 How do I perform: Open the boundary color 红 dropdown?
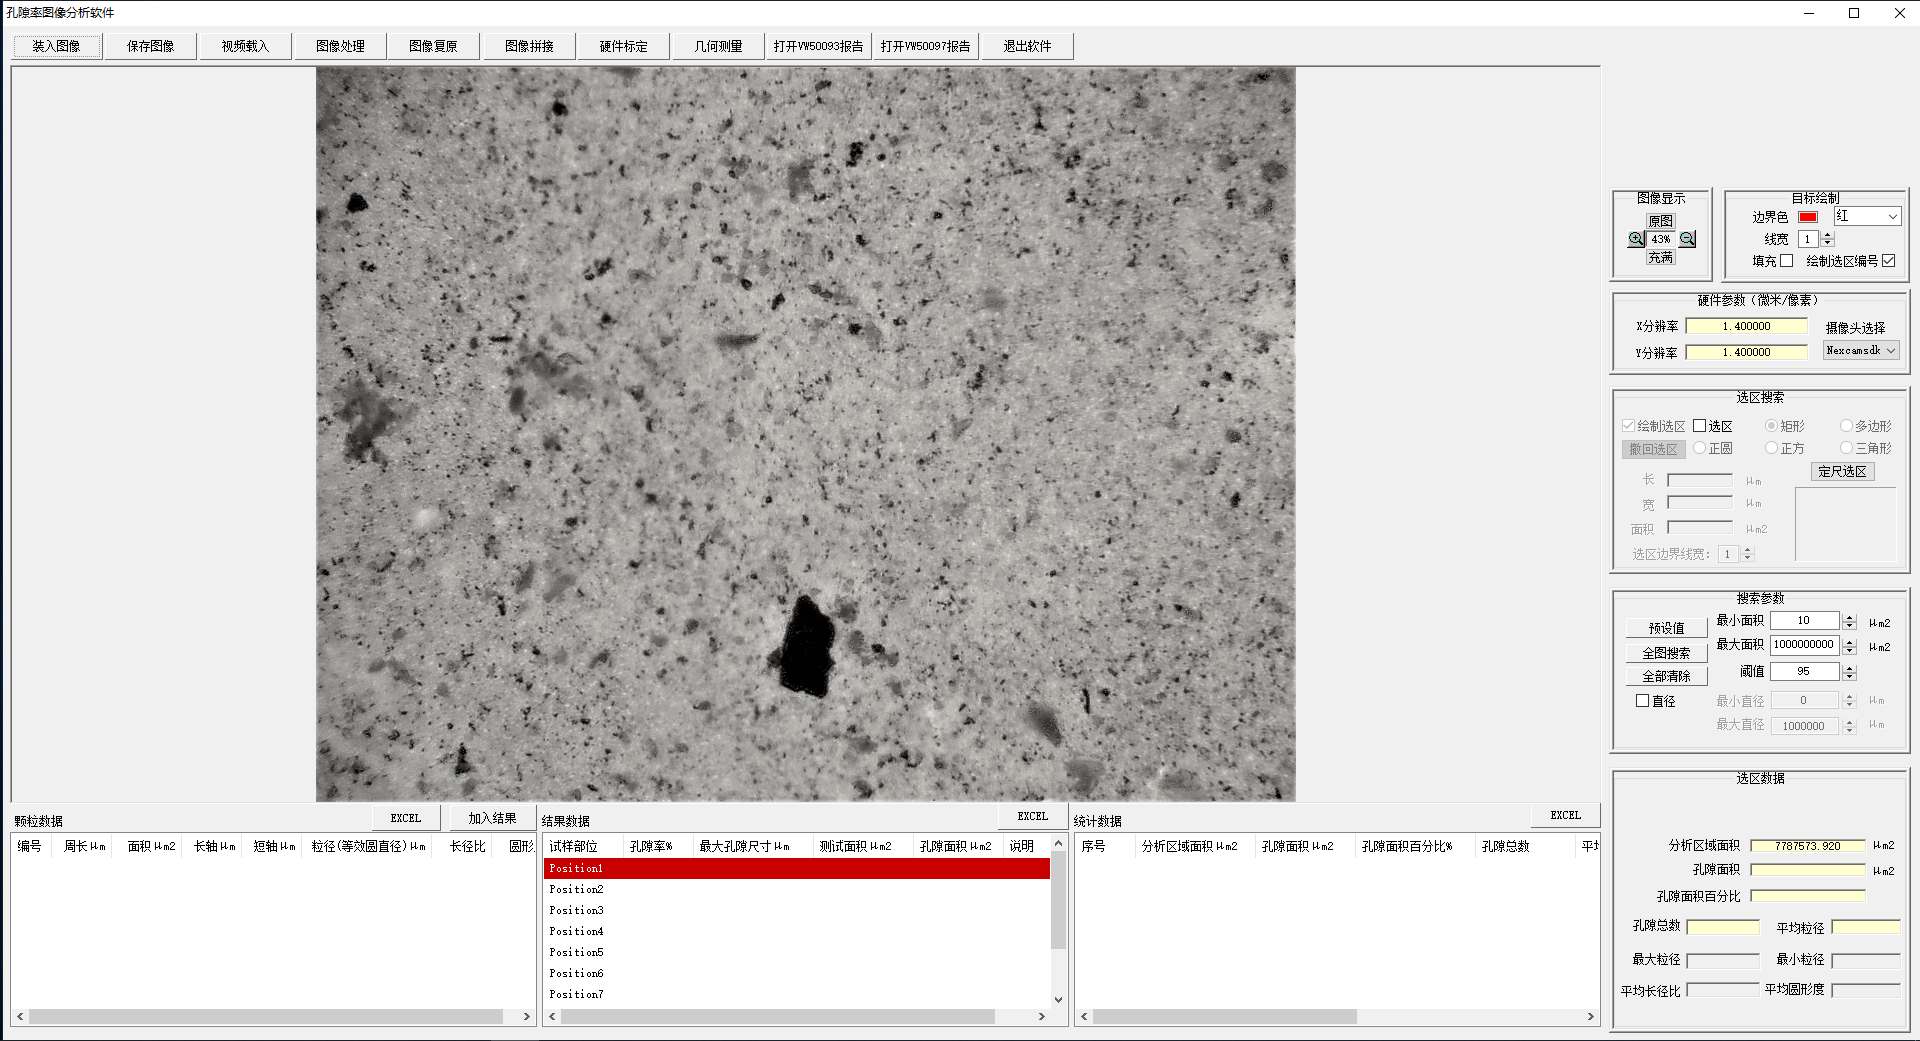click(1866, 217)
